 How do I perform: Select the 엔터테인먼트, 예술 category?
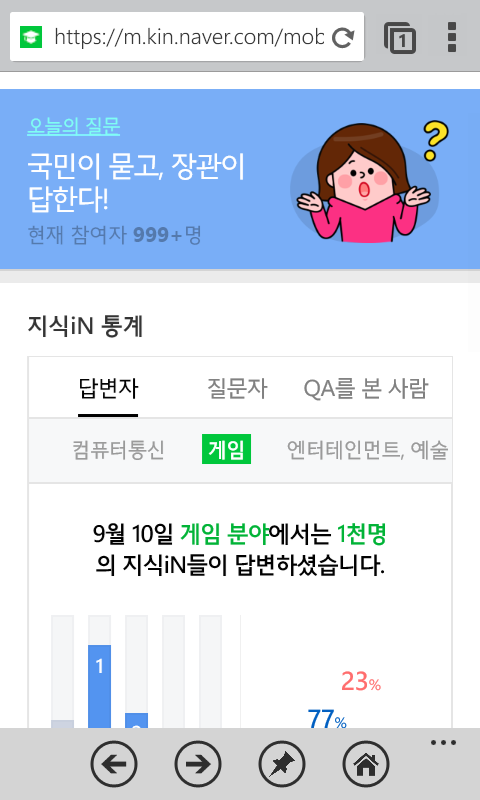coord(367,450)
